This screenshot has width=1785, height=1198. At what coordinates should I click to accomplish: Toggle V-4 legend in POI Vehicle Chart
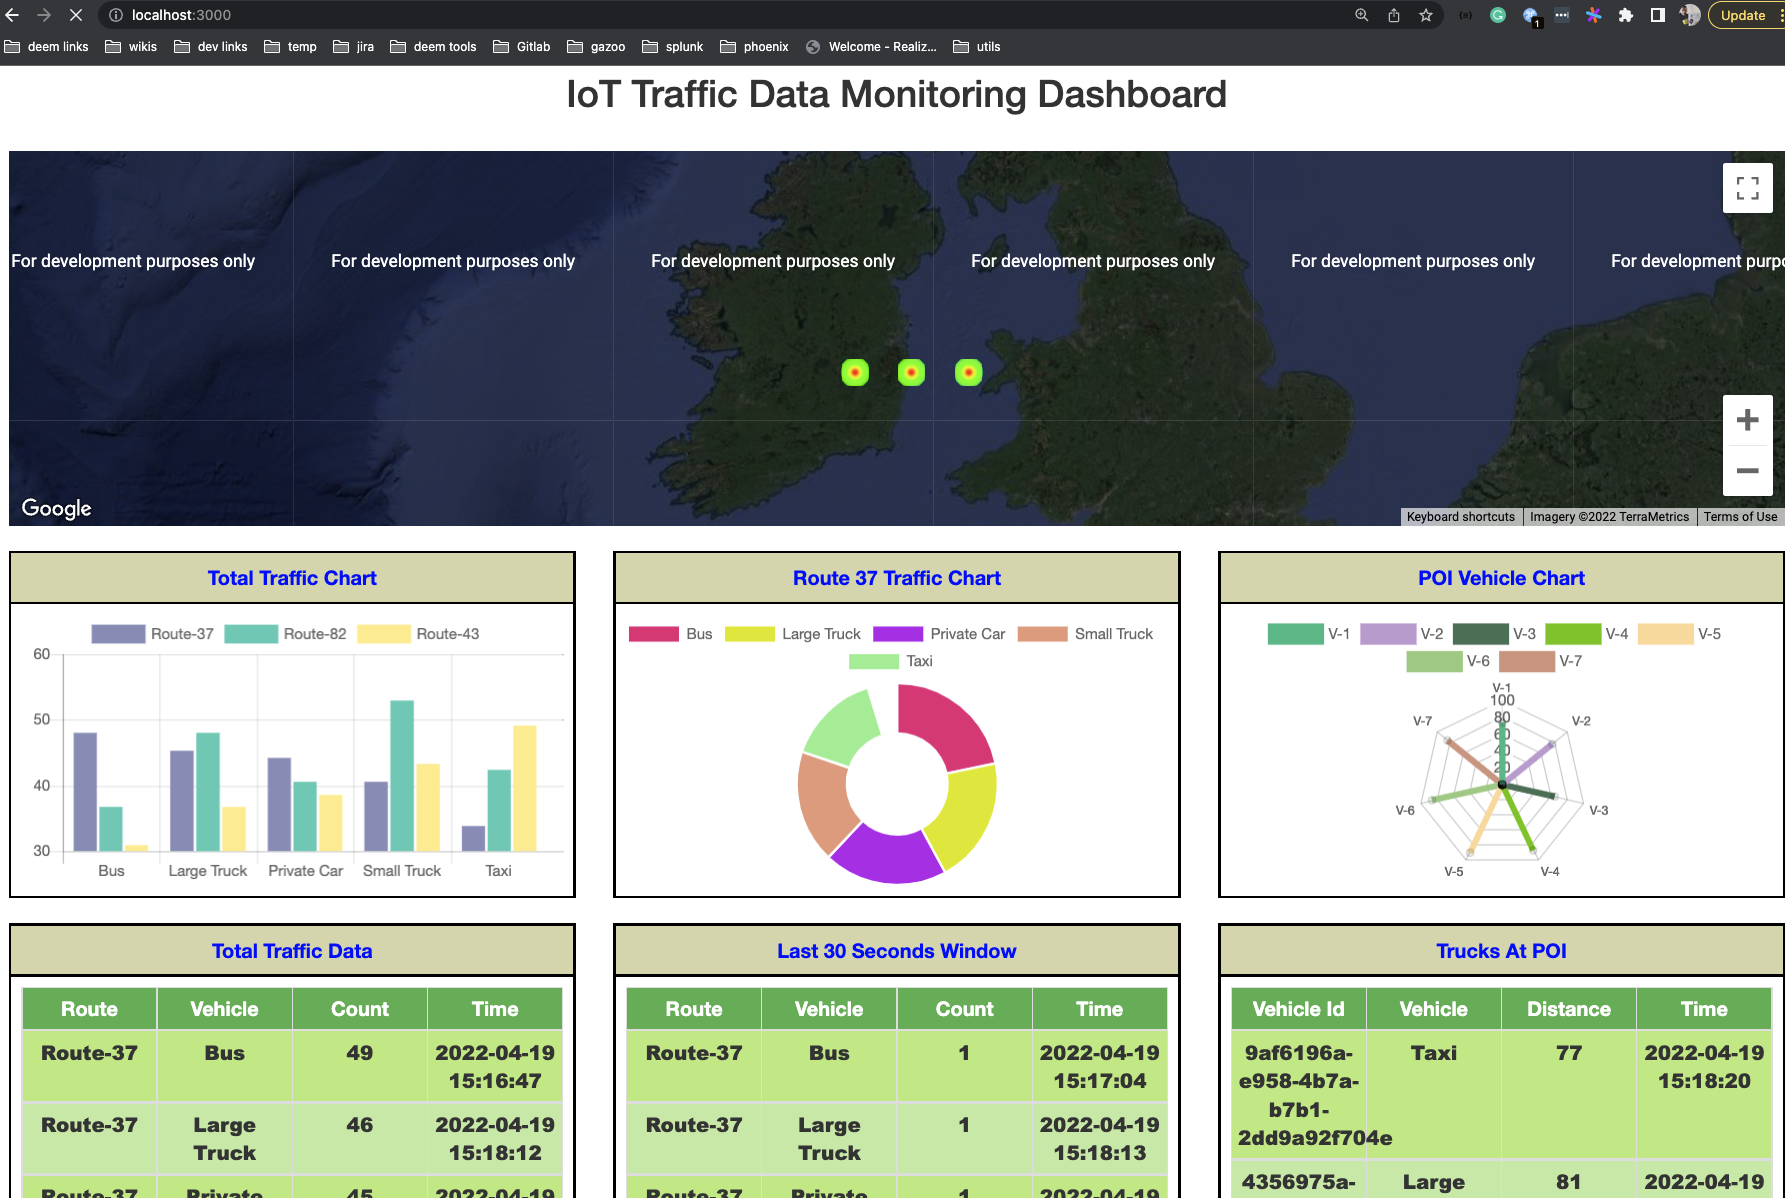1587,634
